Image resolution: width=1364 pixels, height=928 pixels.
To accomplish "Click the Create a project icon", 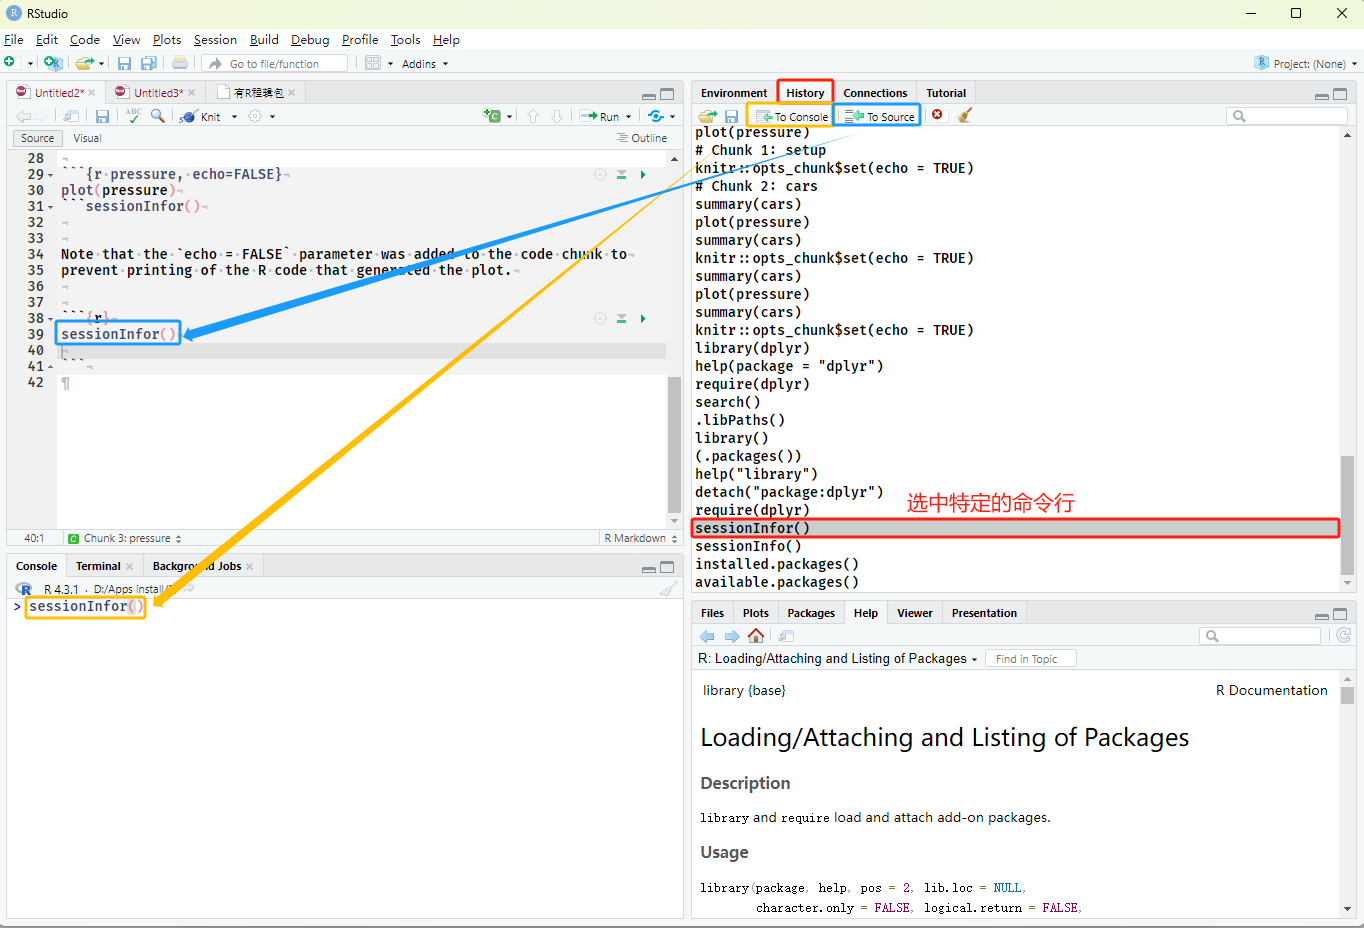I will 53,63.
